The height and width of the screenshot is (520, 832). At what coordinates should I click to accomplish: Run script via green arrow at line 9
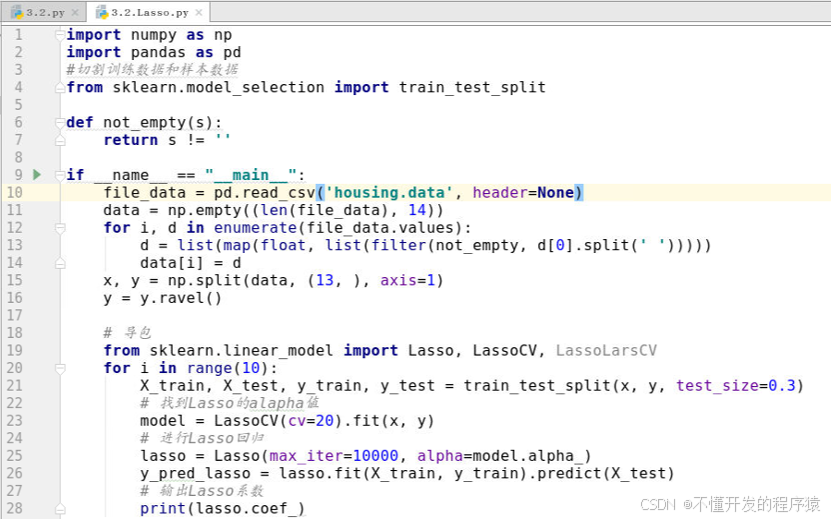(37, 175)
